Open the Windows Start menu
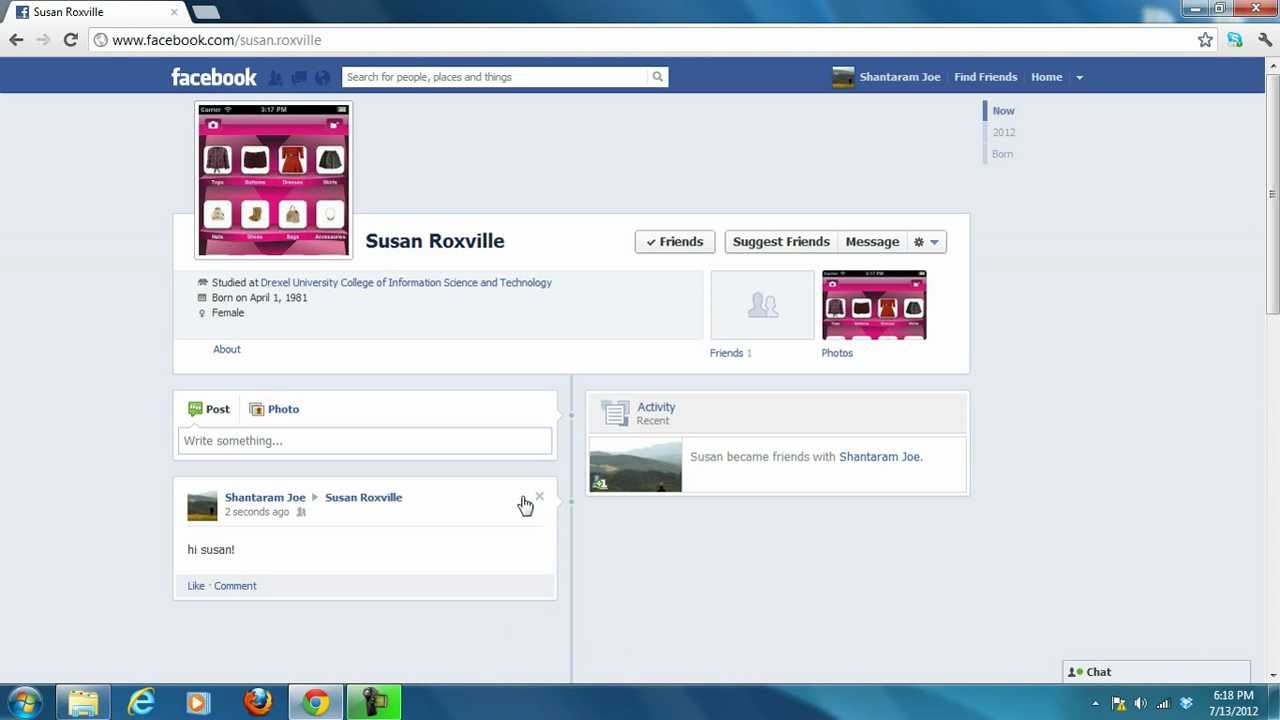This screenshot has width=1280, height=720. click(24, 702)
